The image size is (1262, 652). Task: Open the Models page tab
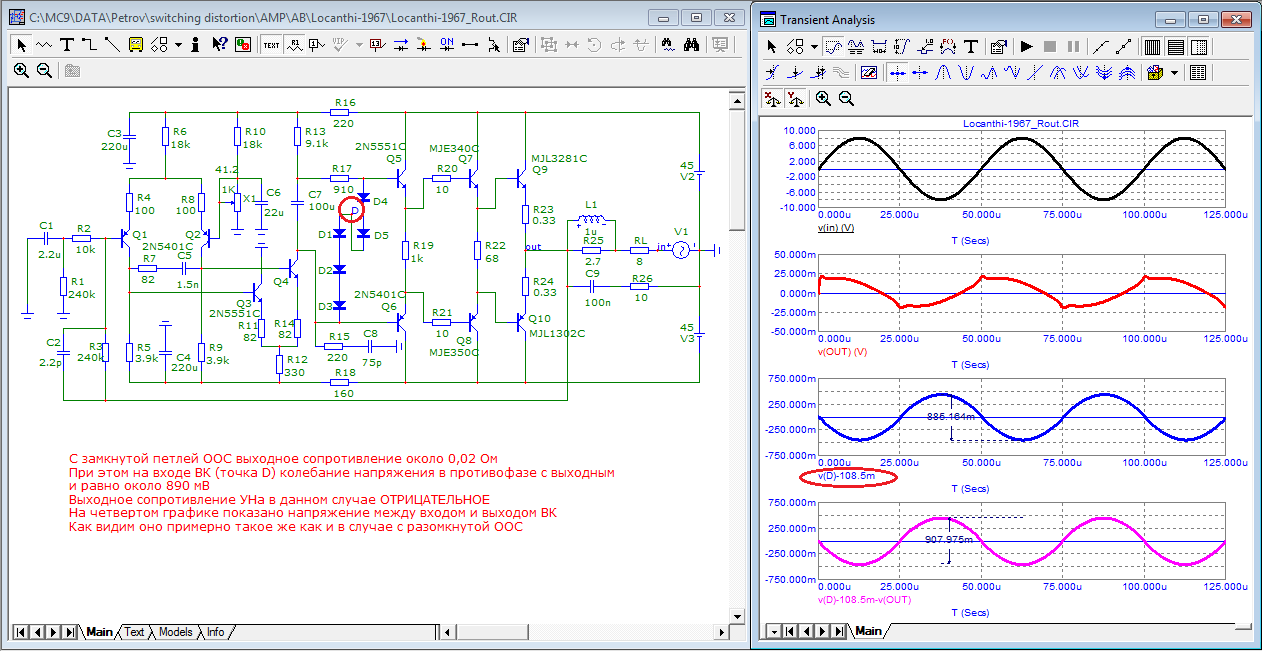(175, 632)
